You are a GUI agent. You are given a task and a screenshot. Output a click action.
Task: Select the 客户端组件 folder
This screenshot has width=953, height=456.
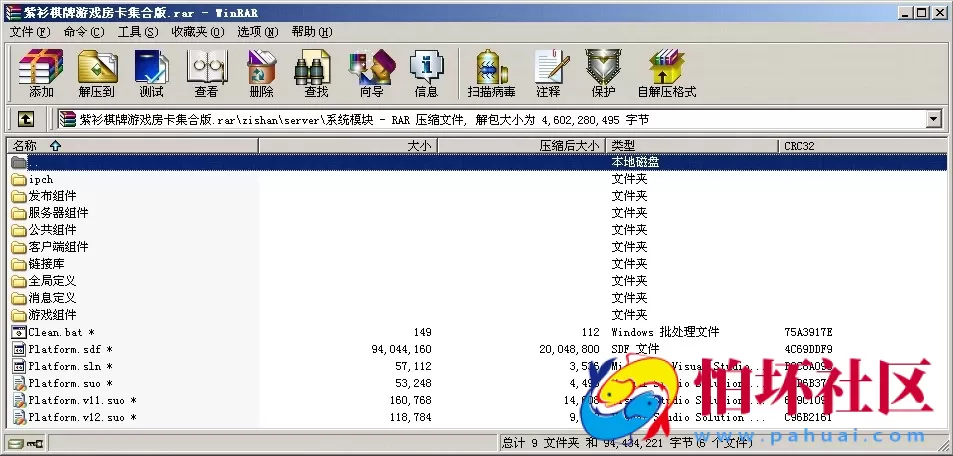pos(58,247)
